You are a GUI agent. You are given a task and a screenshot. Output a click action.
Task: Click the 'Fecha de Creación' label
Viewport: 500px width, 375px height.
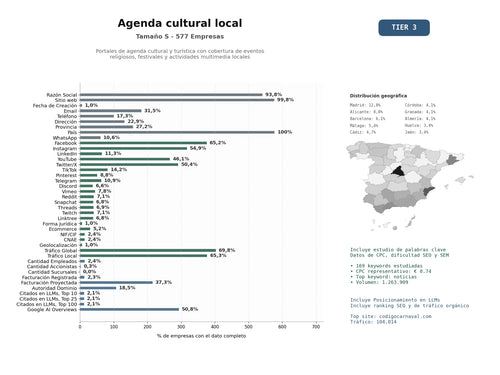(x=55, y=105)
